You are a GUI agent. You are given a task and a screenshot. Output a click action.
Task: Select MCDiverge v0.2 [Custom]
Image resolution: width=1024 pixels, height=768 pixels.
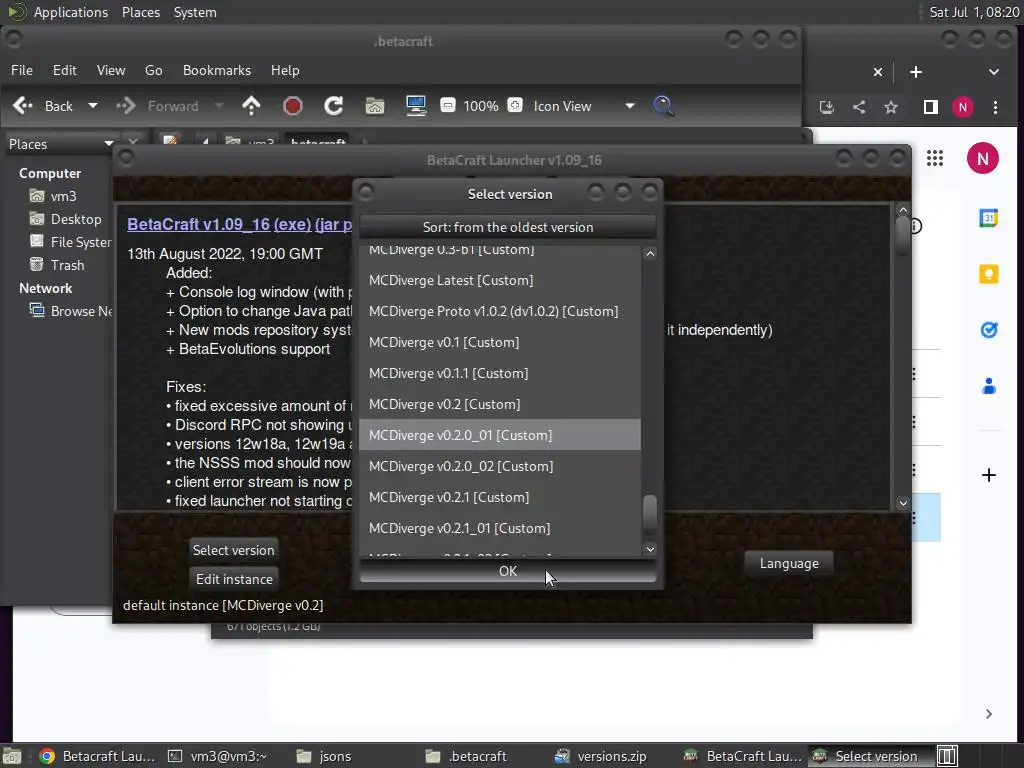pyautogui.click(x=500, y=404)
